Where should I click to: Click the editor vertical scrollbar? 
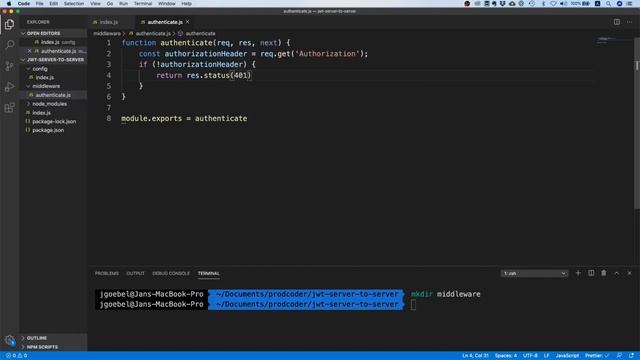637,124
